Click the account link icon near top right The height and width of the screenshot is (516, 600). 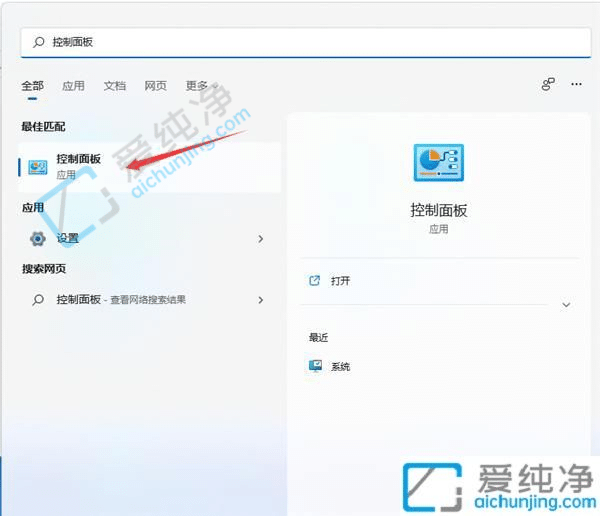tap(548, 84)
